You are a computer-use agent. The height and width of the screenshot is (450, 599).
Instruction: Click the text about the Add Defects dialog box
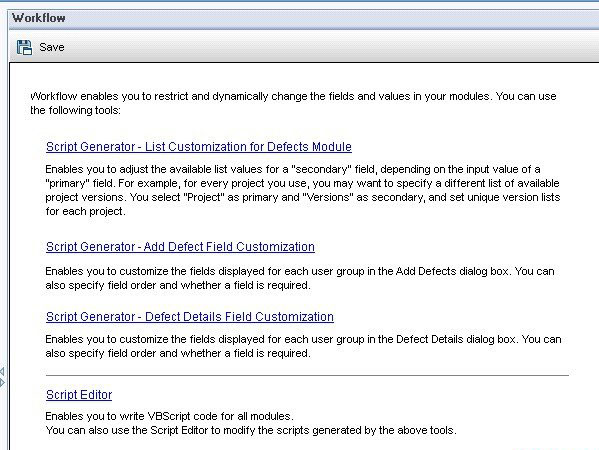point(300,278)
